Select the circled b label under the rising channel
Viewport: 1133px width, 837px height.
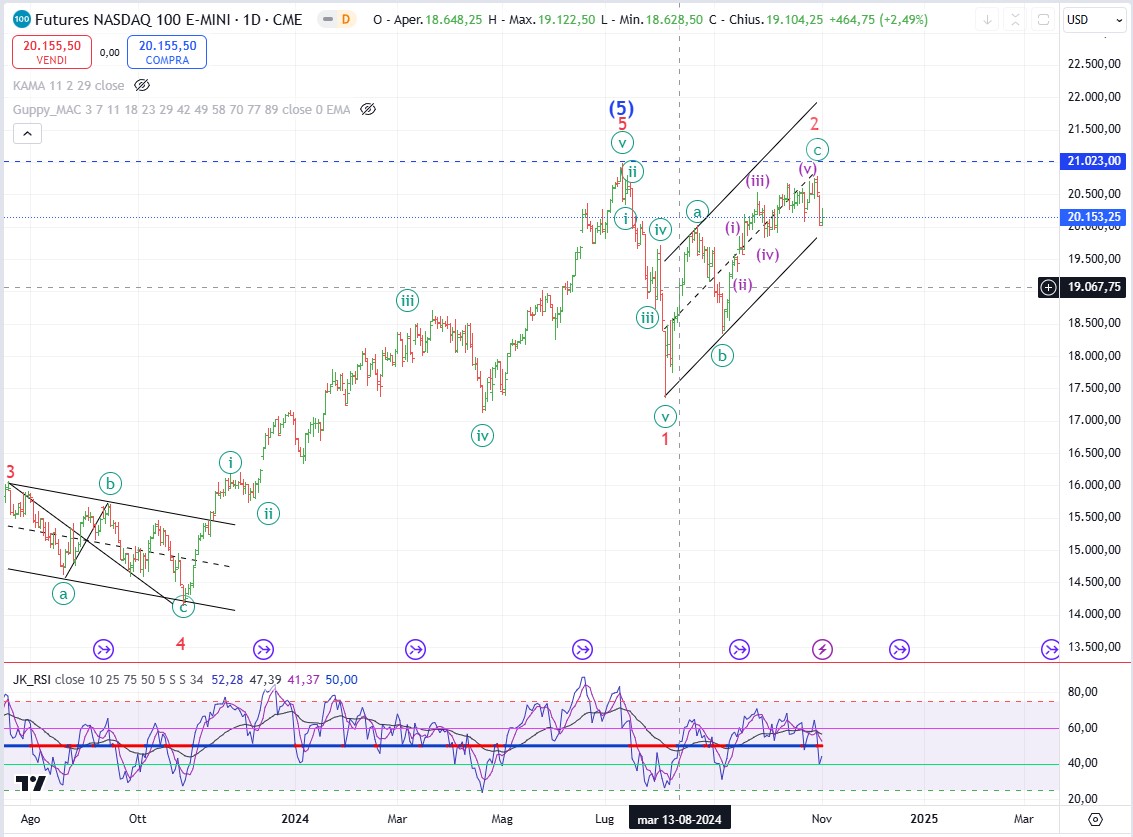pos(722,356)
